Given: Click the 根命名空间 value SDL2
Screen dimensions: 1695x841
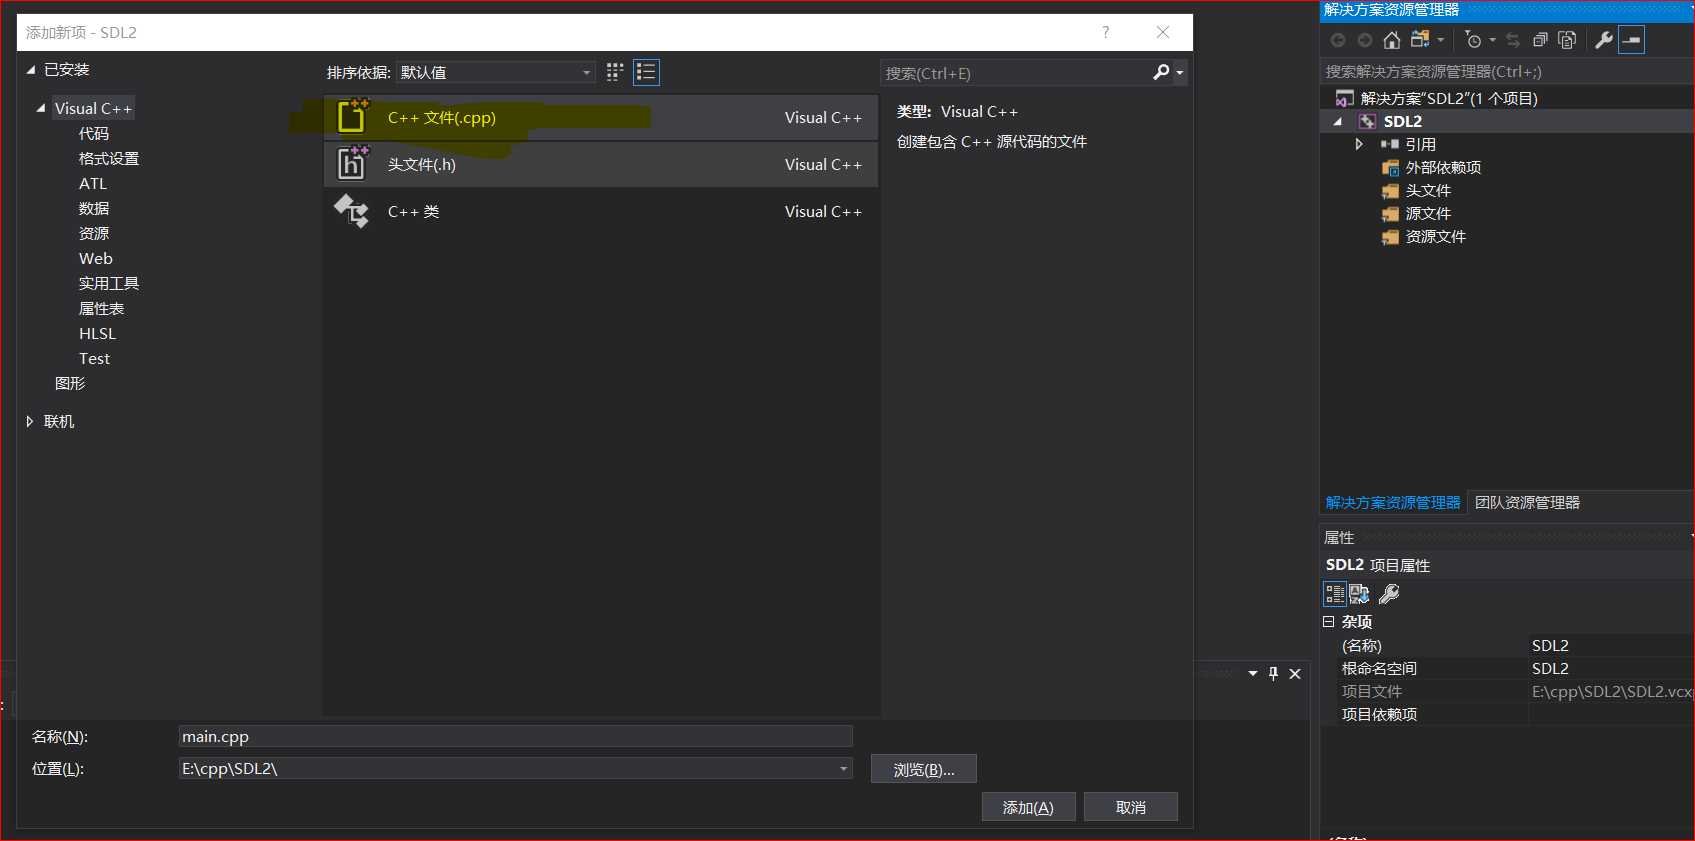Looking at the screenshot, I should [x=1611, y=668].
